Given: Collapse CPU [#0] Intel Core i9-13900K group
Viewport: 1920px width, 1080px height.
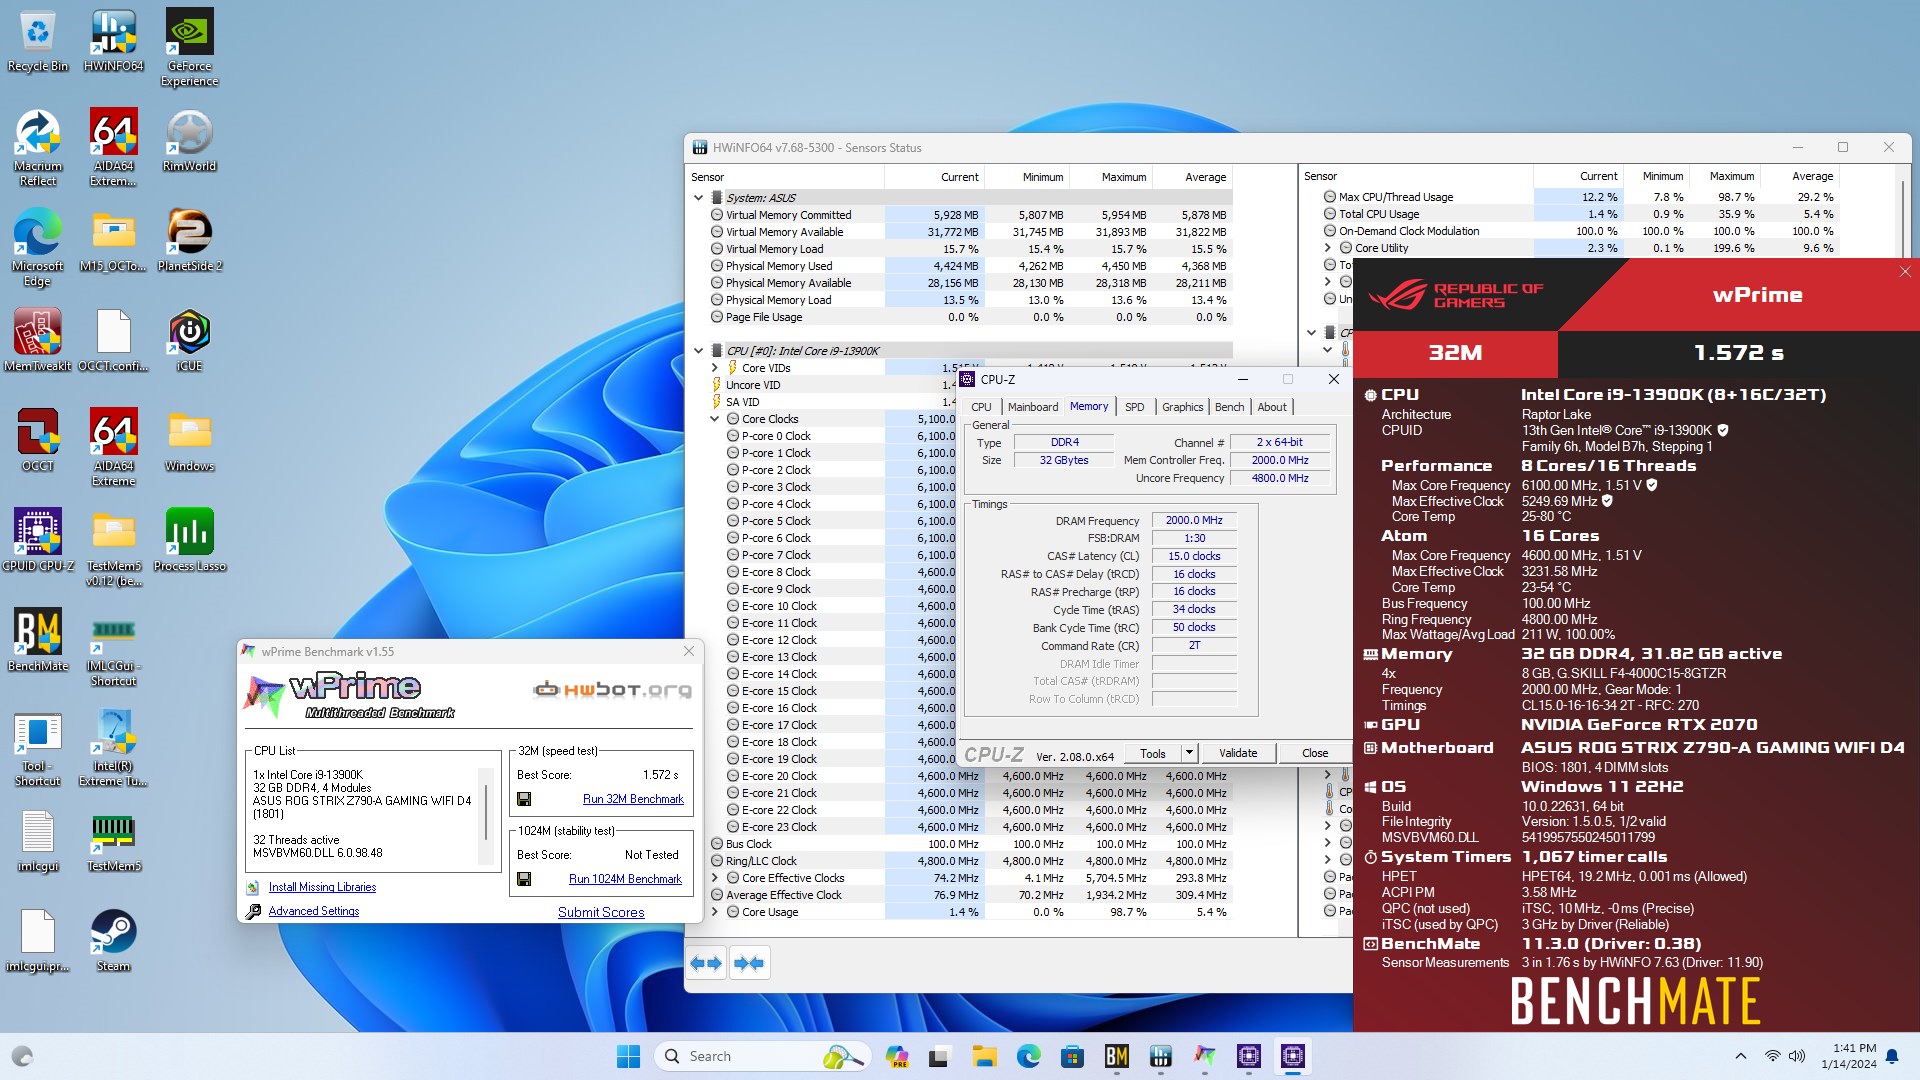Looking at the screenshot, I should [x=698, y=351].
